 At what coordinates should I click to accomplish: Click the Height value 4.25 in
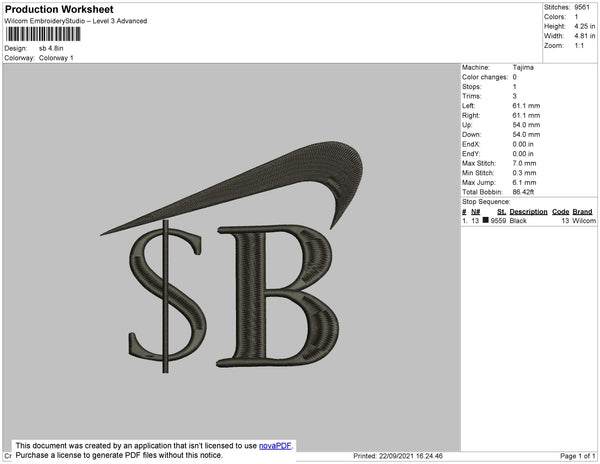pyautogui.click(x=585, y=26)
